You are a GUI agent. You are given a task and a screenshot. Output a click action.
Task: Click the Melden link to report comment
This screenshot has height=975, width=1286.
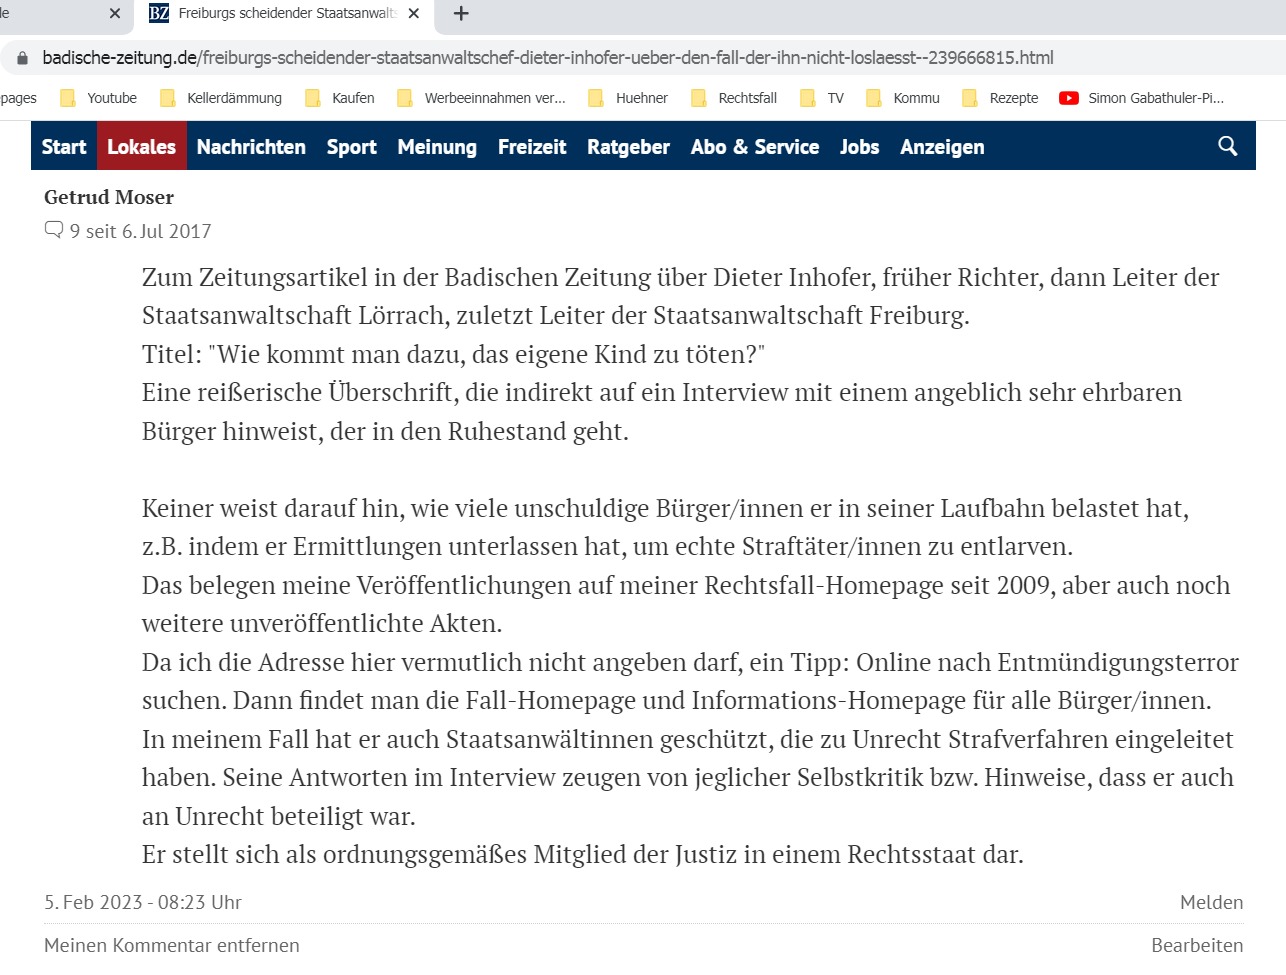pos(1211,902)
